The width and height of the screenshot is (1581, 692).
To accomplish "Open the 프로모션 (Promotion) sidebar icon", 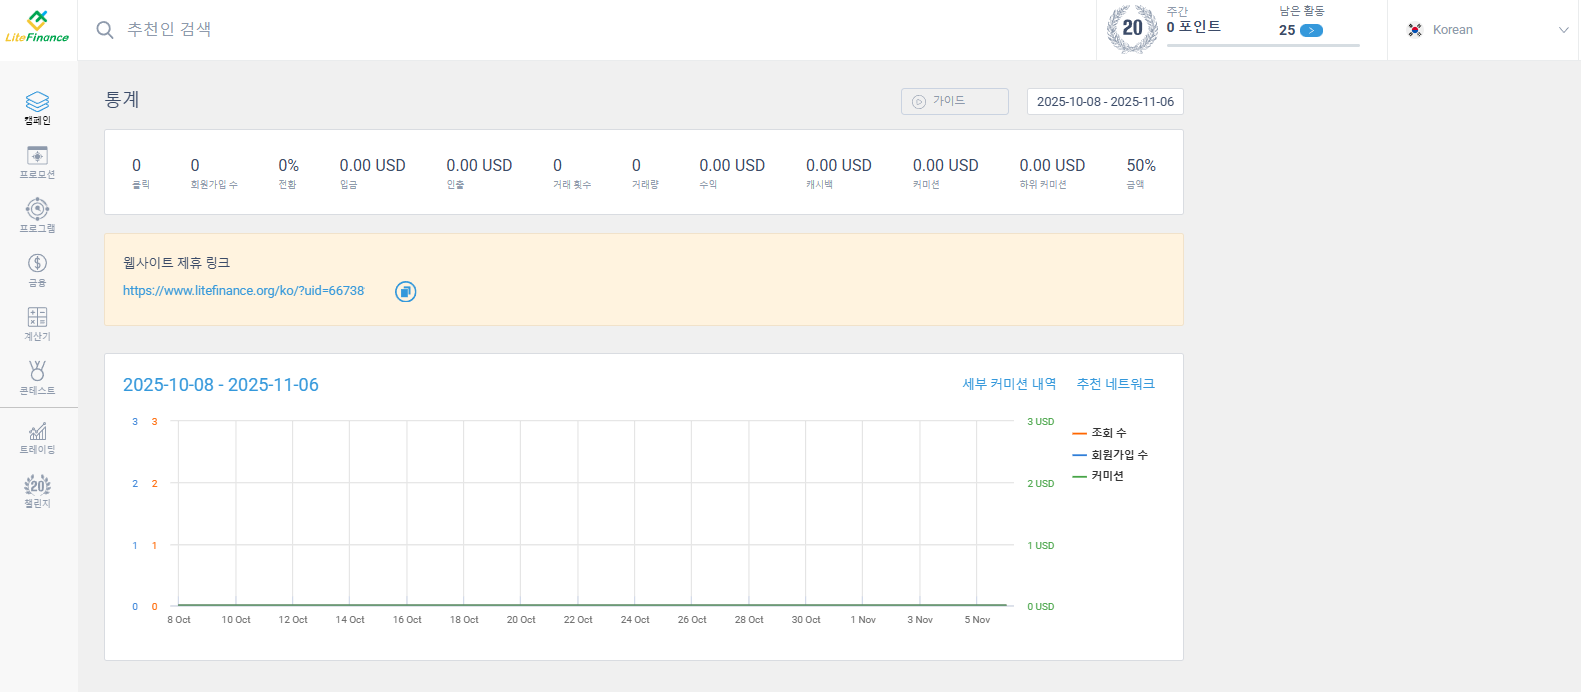I will pos(37,162).
